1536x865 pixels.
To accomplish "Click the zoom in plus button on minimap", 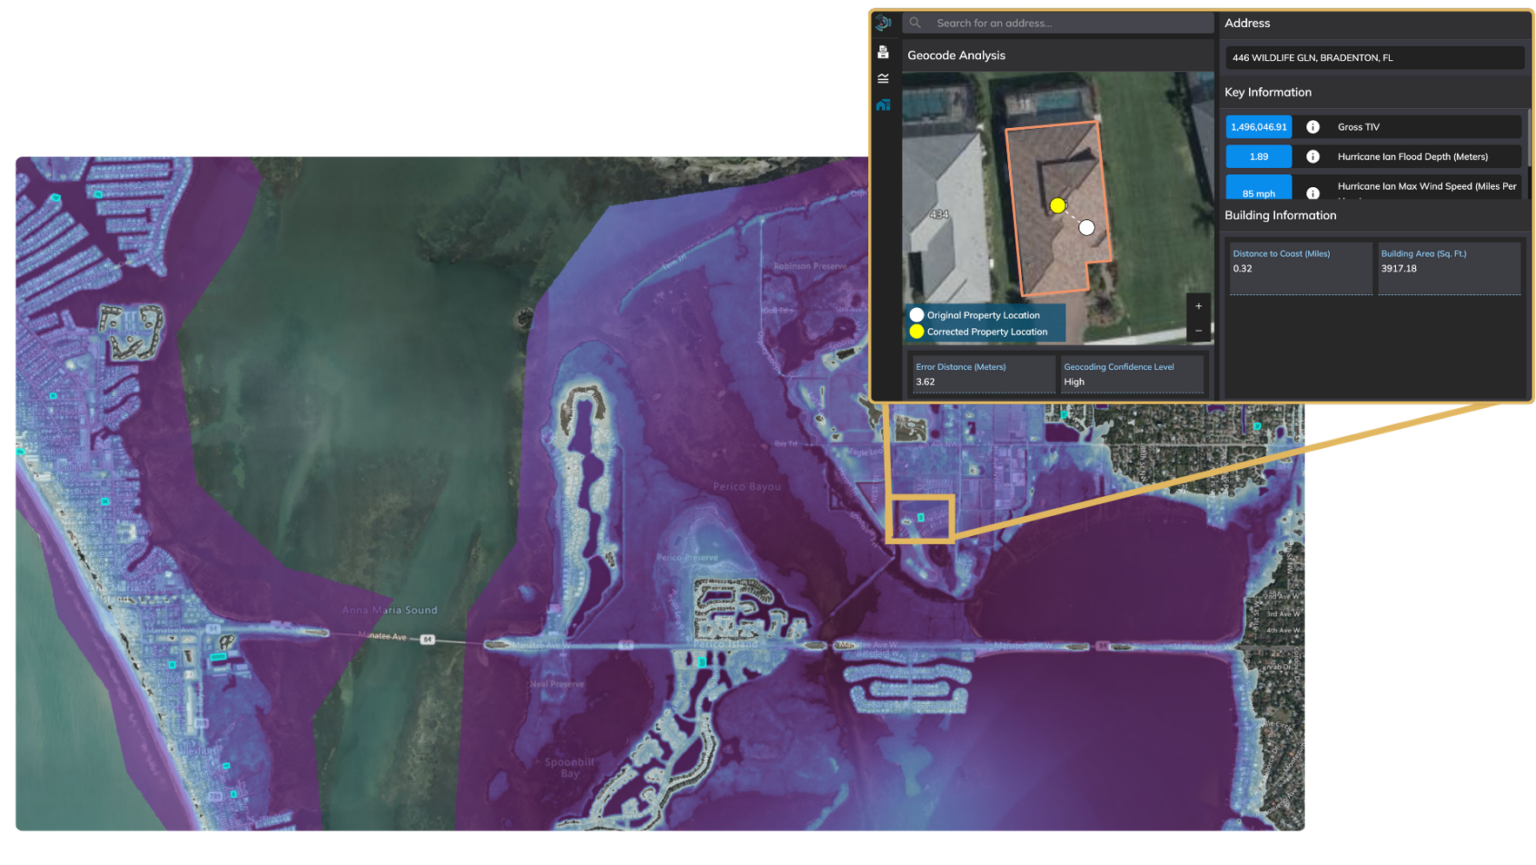I will (1198, 306).
